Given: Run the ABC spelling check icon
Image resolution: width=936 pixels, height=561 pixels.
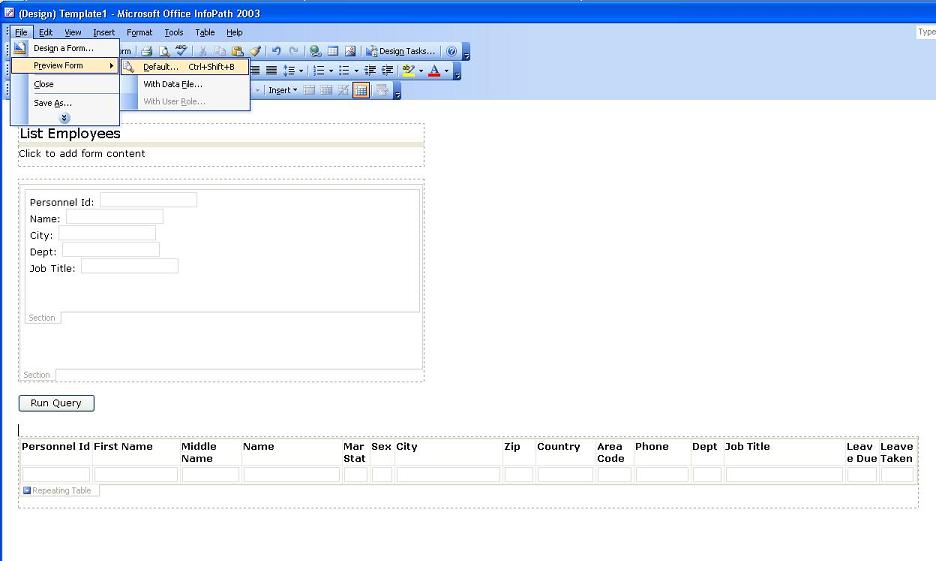Looking at the screenshot, I should click(x=181, y=51).
